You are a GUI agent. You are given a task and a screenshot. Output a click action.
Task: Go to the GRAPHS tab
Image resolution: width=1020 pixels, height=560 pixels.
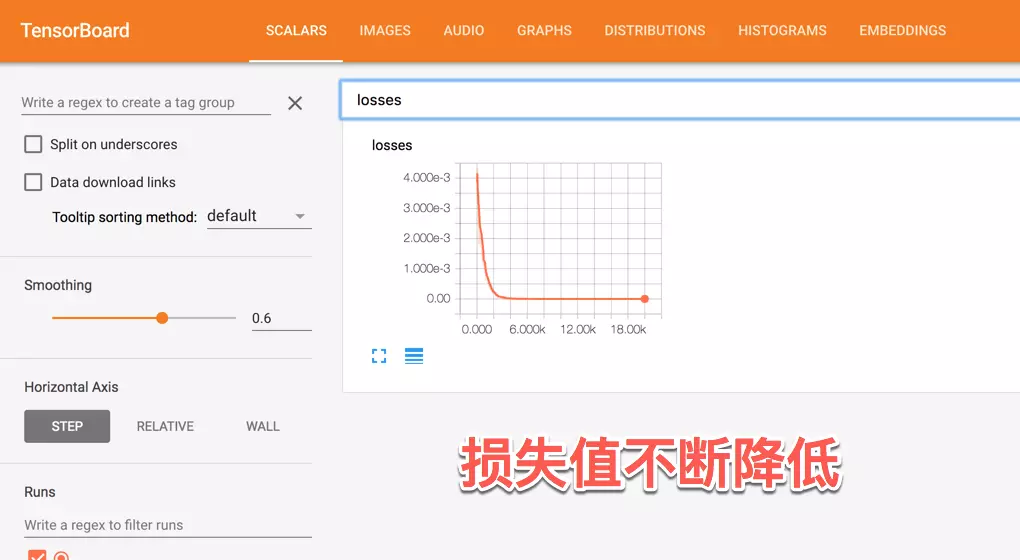(x=544, y=31)
